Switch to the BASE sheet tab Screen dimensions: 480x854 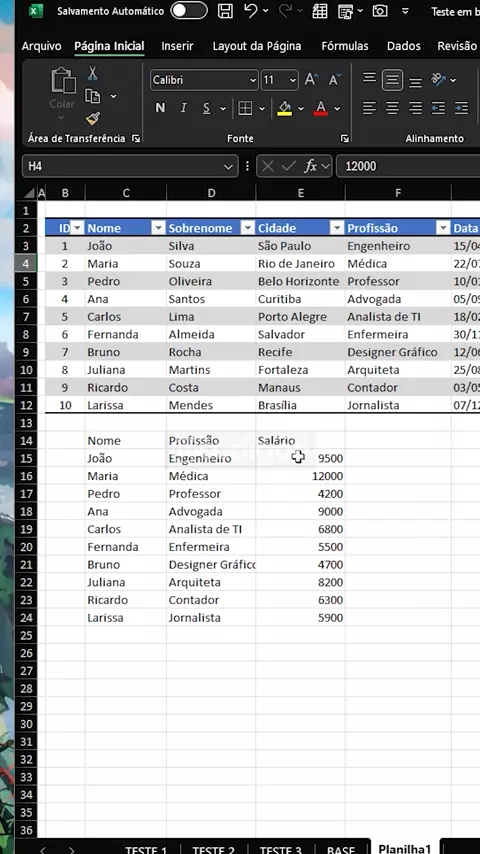click(x=341, y=848)
